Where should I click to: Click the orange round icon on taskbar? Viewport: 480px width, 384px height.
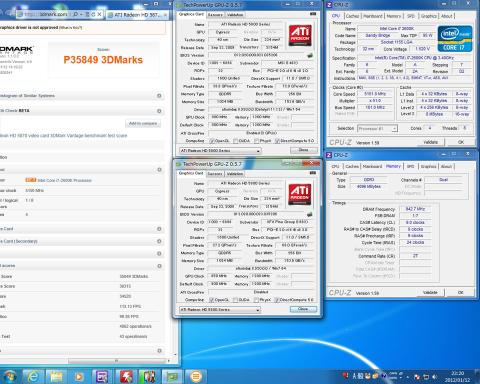click(196, 377)
